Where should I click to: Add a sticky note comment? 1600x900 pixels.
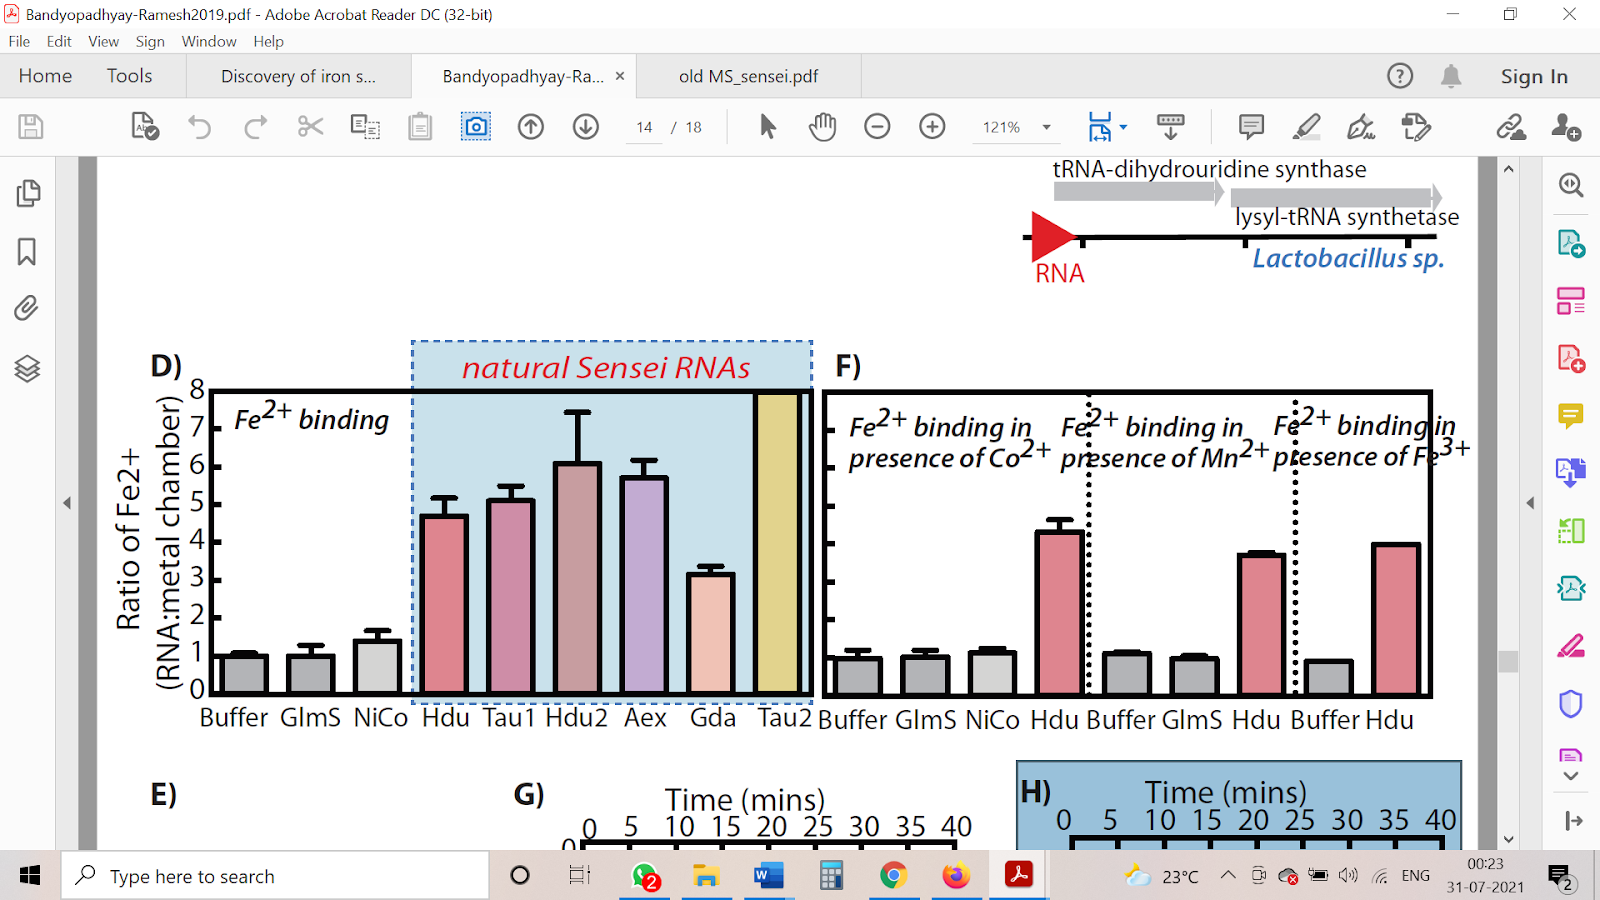(x=1251, y=127)
